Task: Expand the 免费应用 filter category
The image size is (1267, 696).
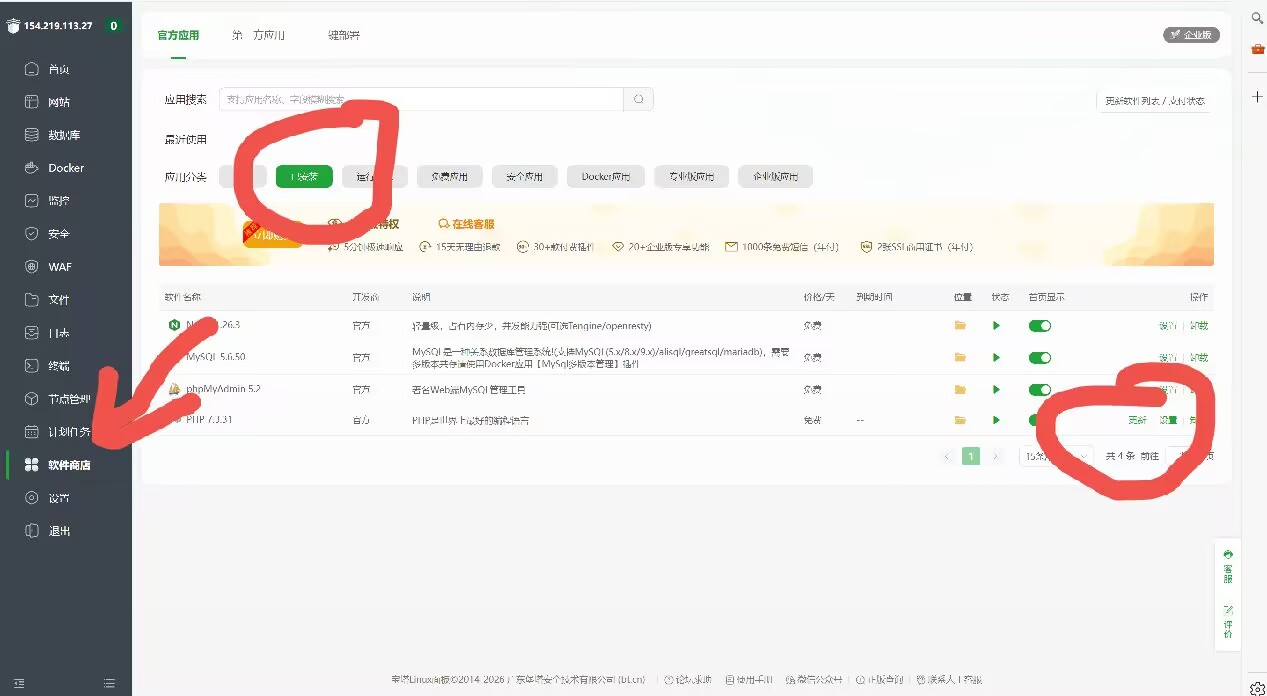Action: 449,175
